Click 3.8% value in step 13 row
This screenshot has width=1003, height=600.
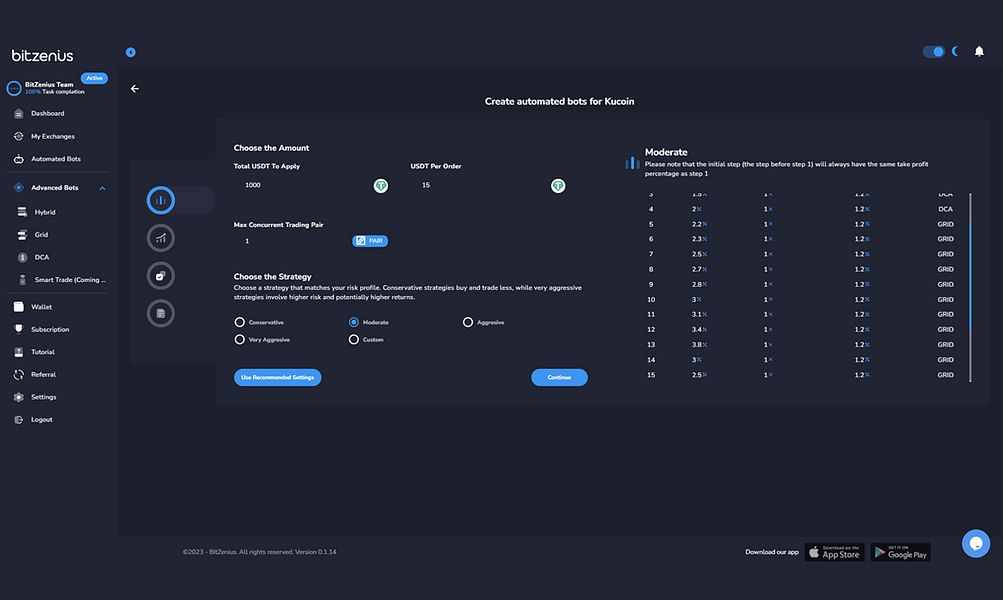click(x=699, y=345)
